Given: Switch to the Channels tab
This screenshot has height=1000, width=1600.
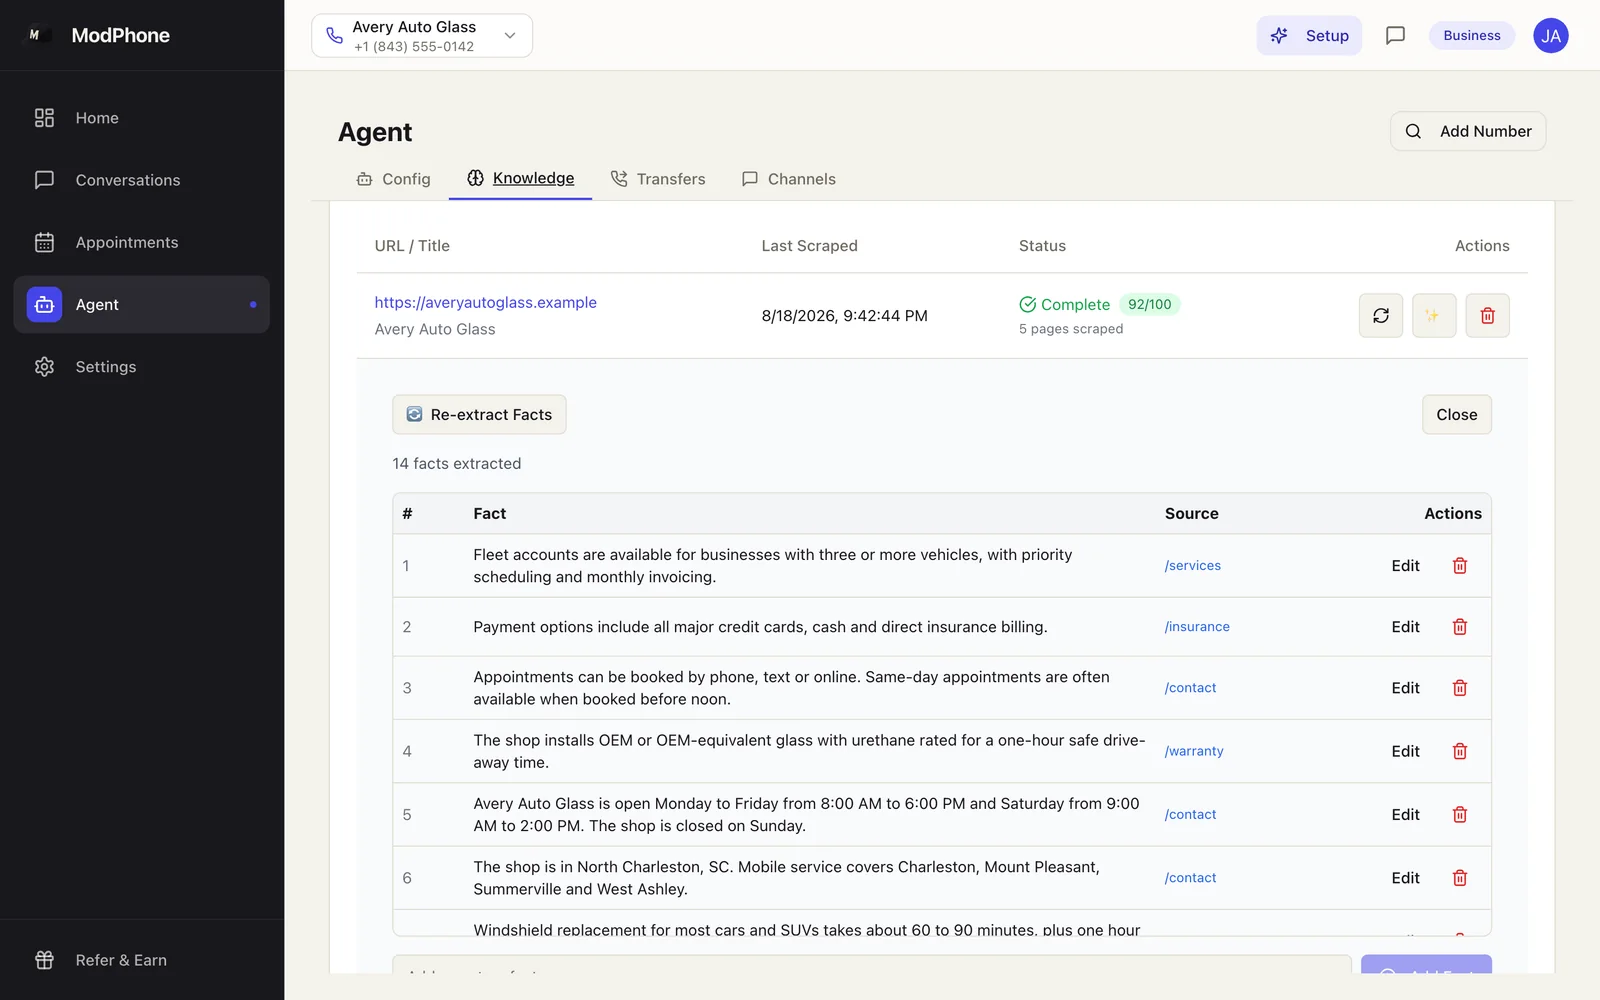Looking at the screenshot, I should (x=789, y=179).
